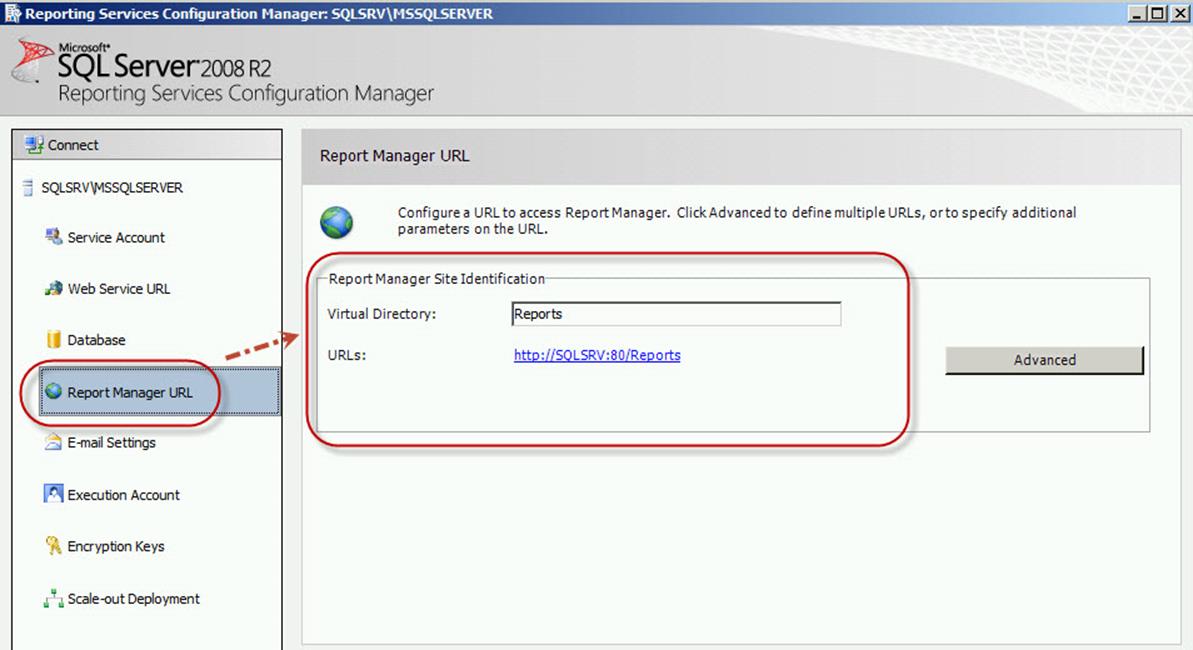Open the Database settings page
The height and width of the screenshot is (650, 1193).
pyautogui.click(x=96, y=339)
